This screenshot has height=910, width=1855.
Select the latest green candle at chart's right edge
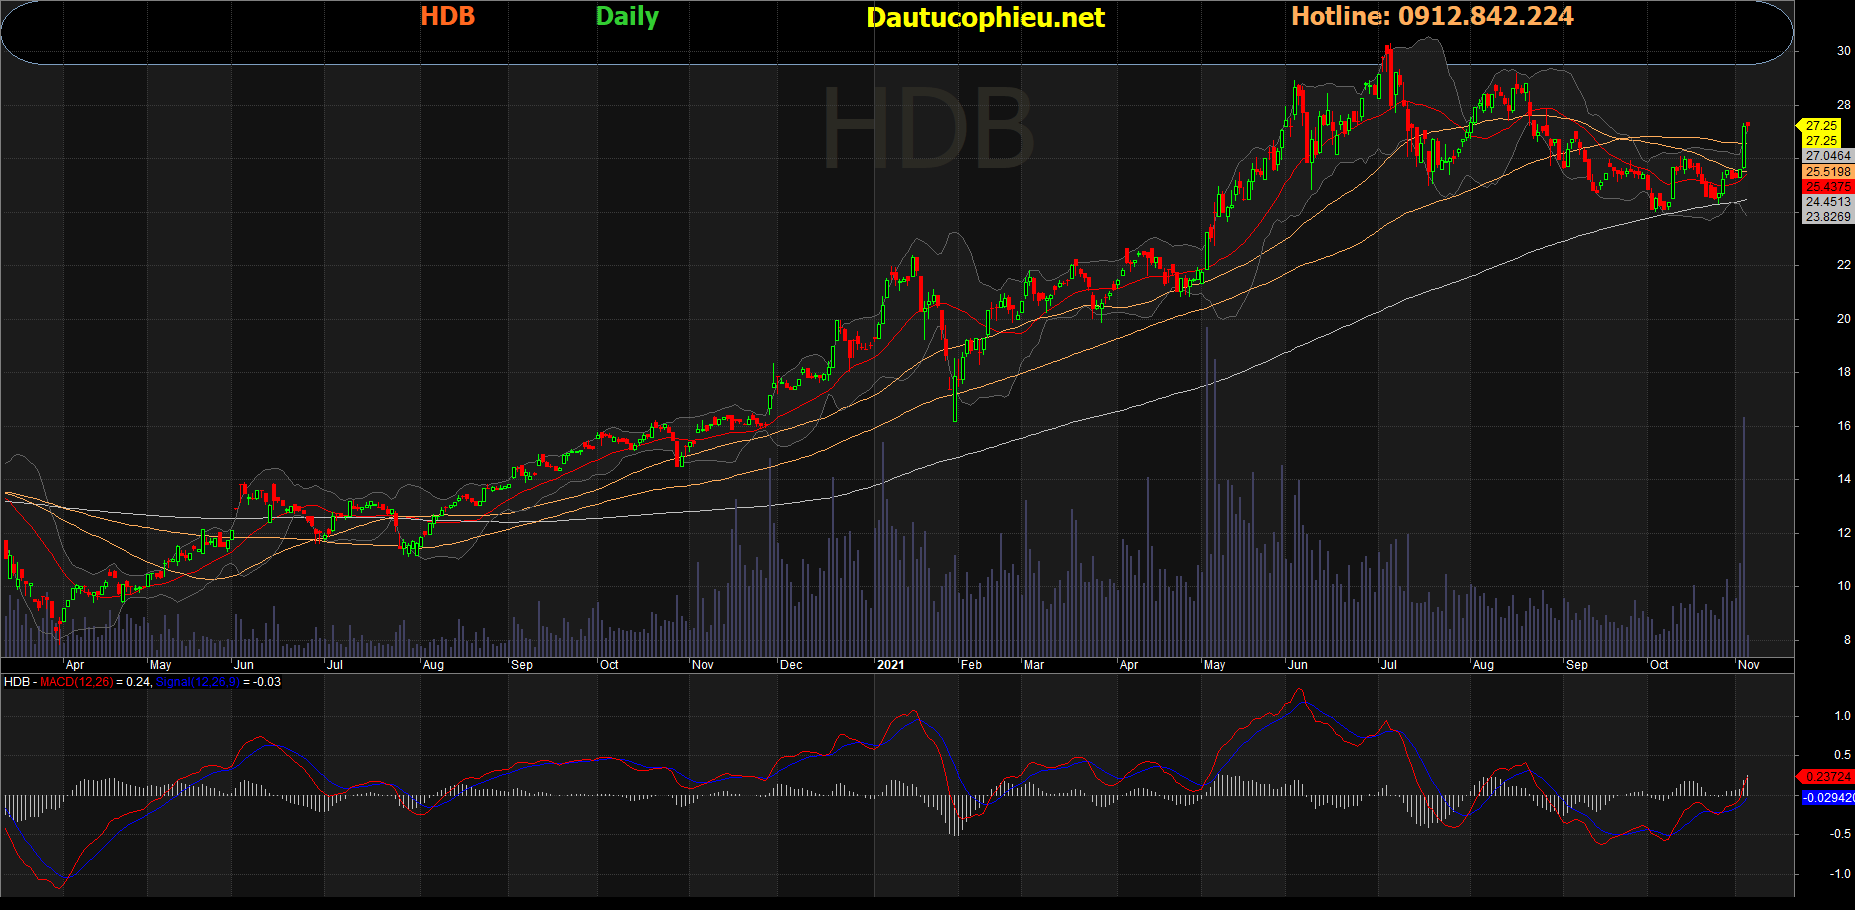tap(1745, 145)
